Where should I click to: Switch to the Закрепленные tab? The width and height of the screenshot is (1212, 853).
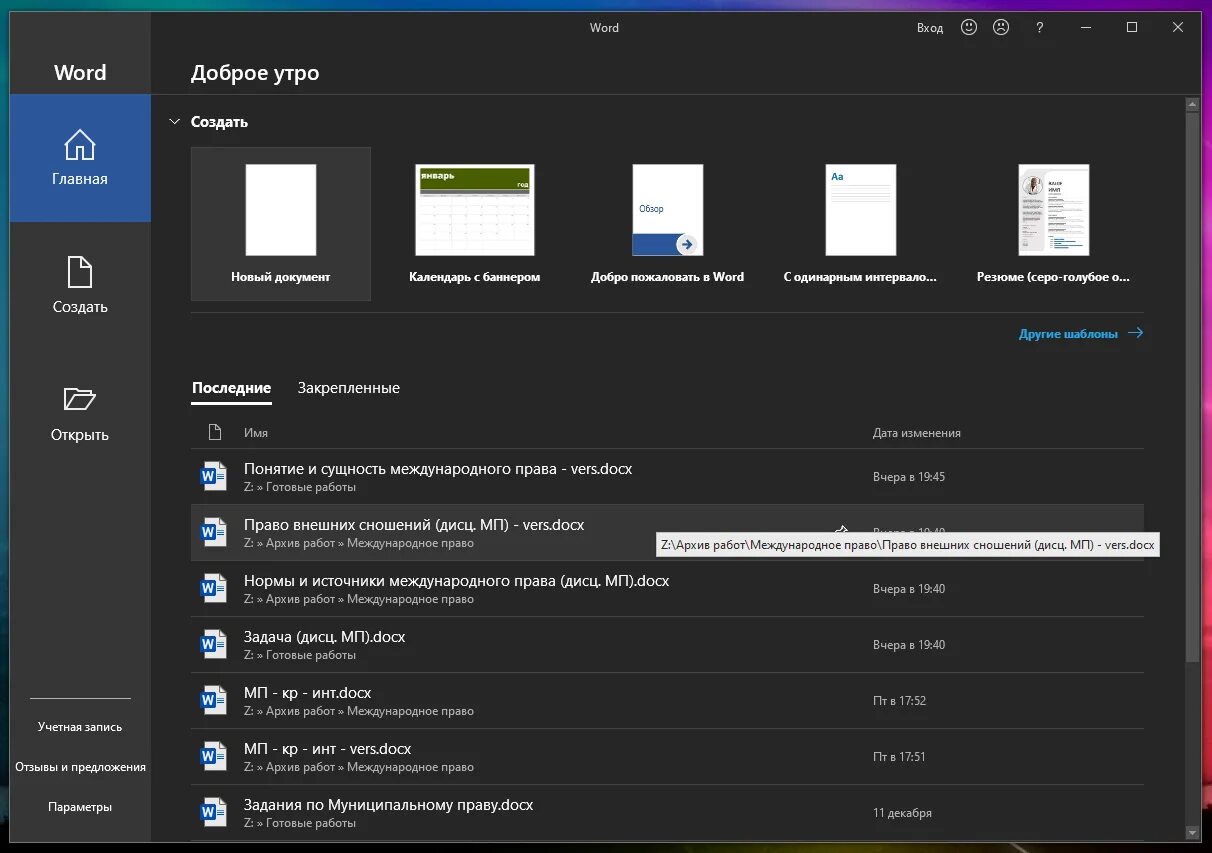(x=348, y=388)
